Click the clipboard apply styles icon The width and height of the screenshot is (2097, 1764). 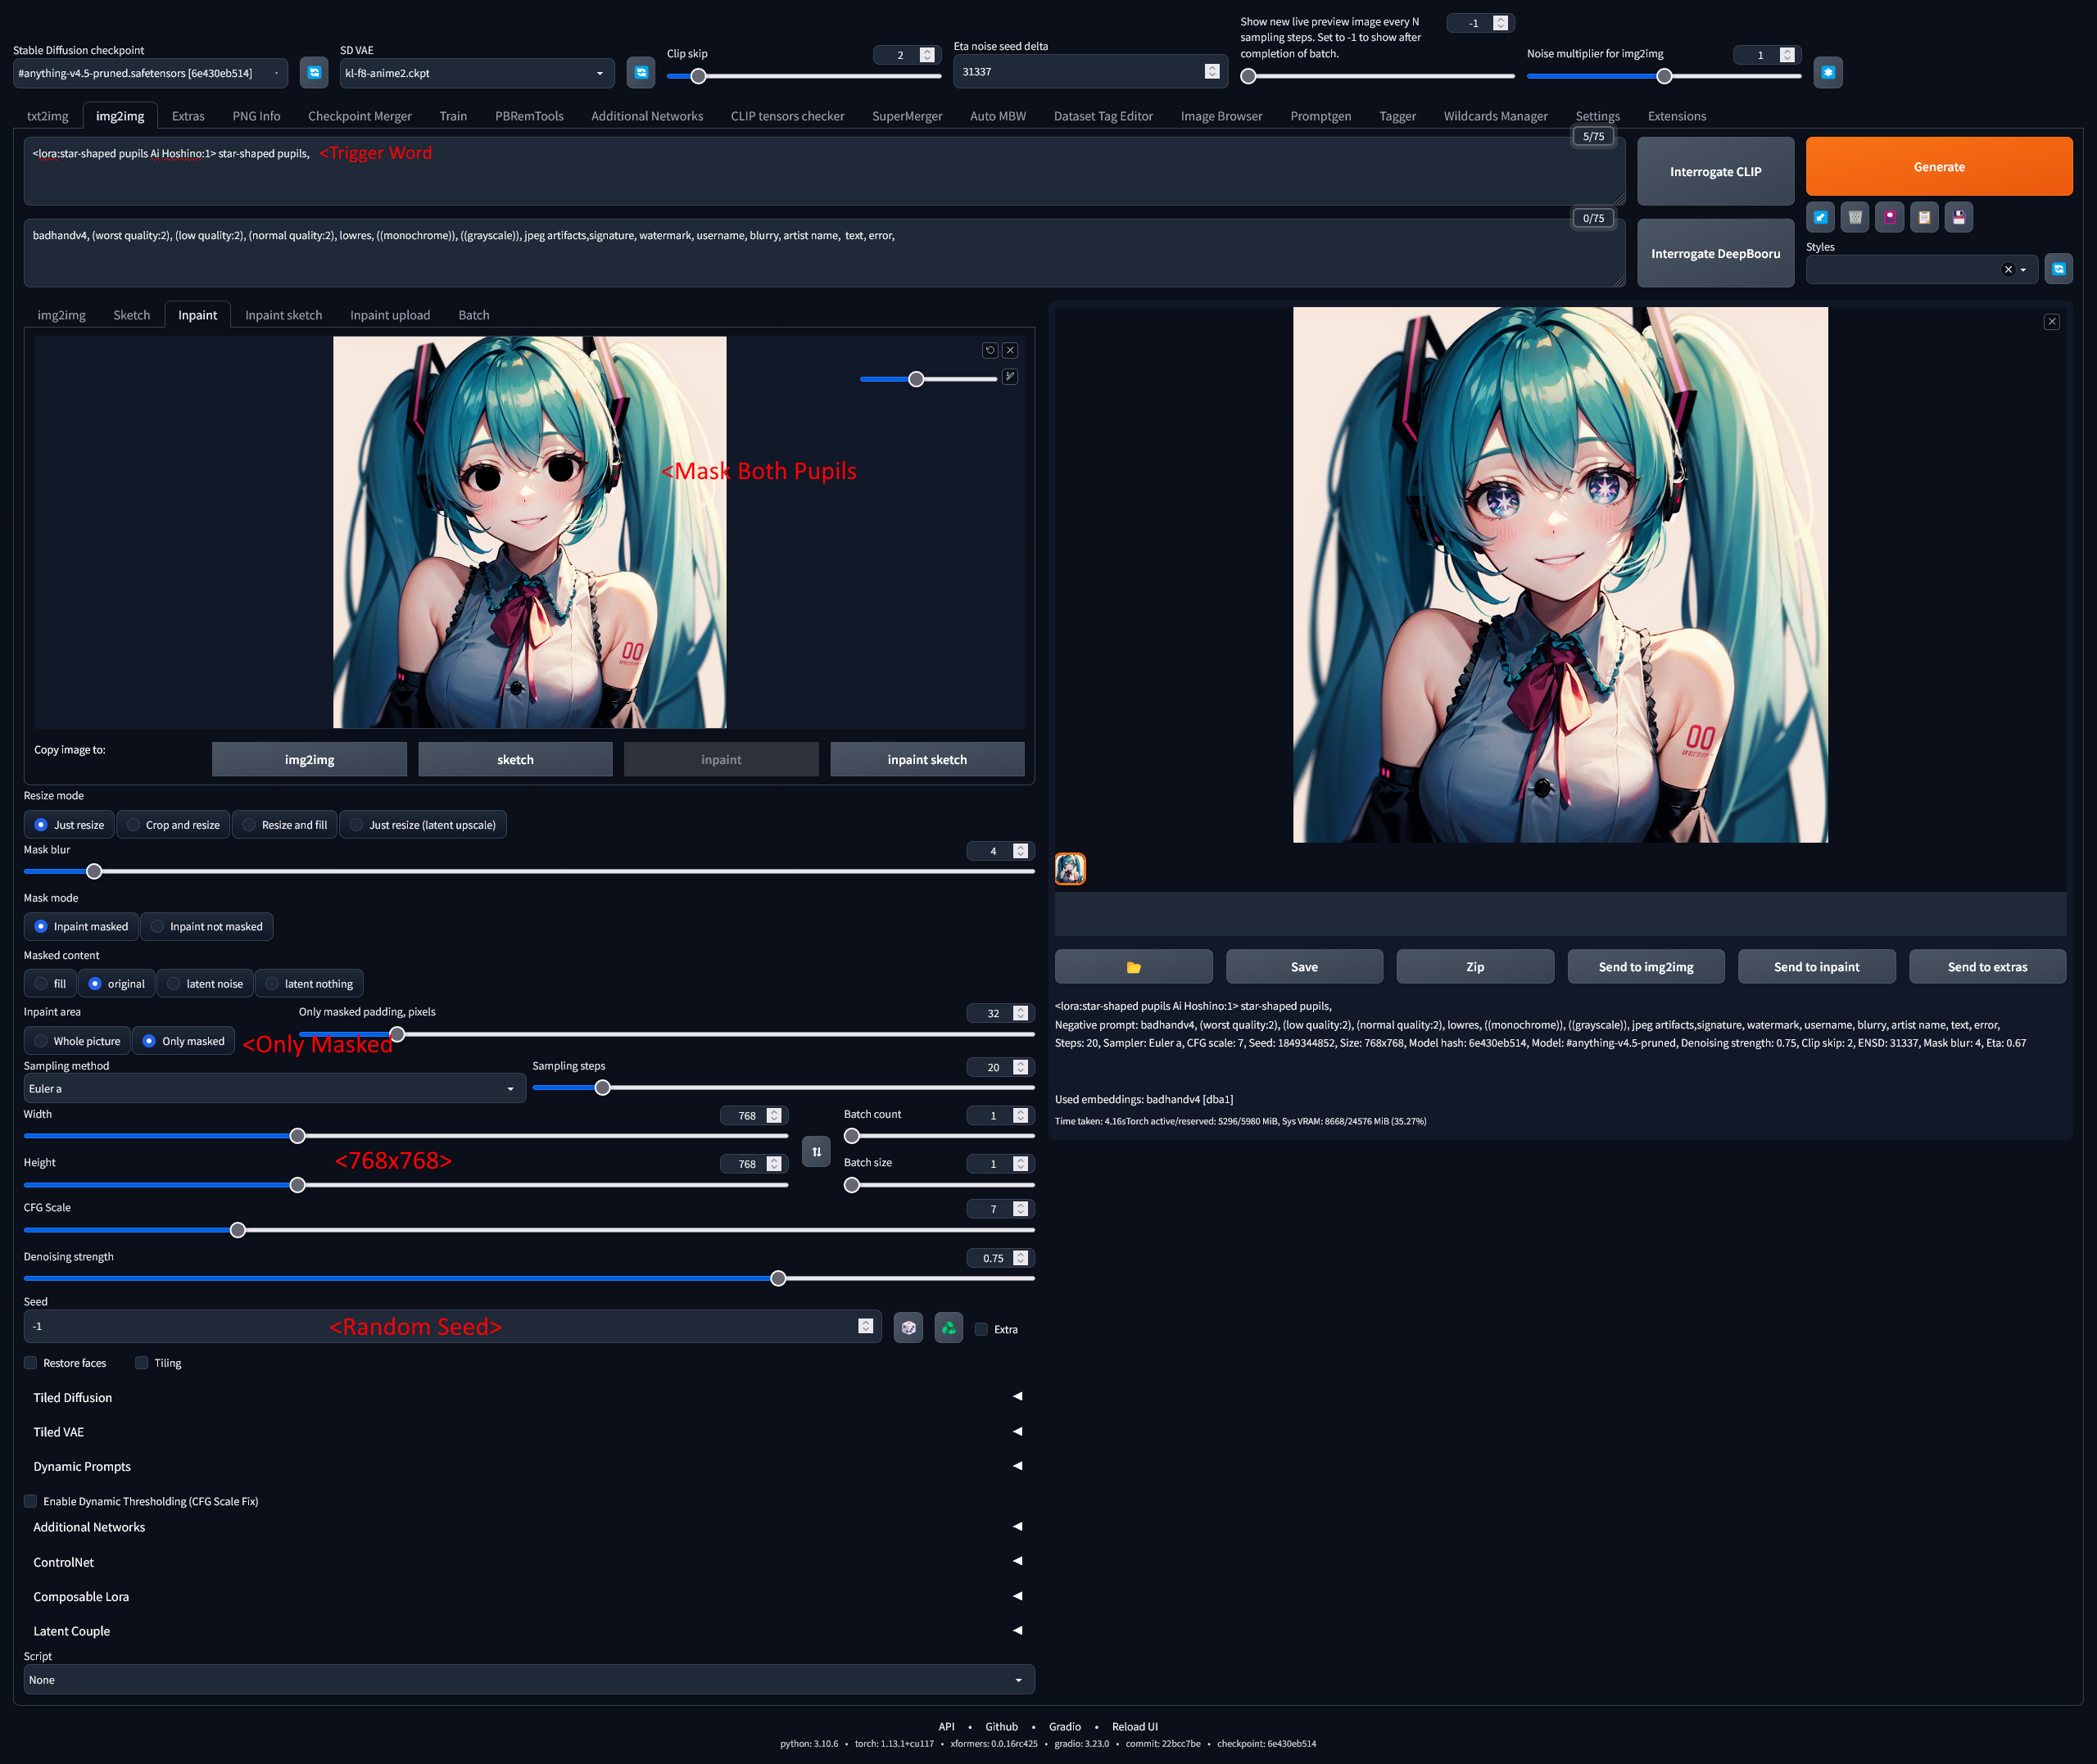(x=1924, y=217)
